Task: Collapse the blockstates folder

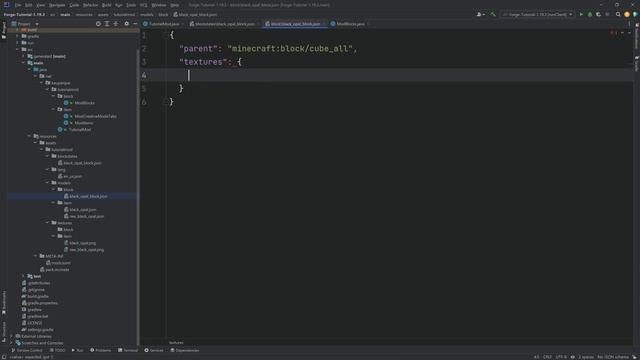Action: [47, 156]
